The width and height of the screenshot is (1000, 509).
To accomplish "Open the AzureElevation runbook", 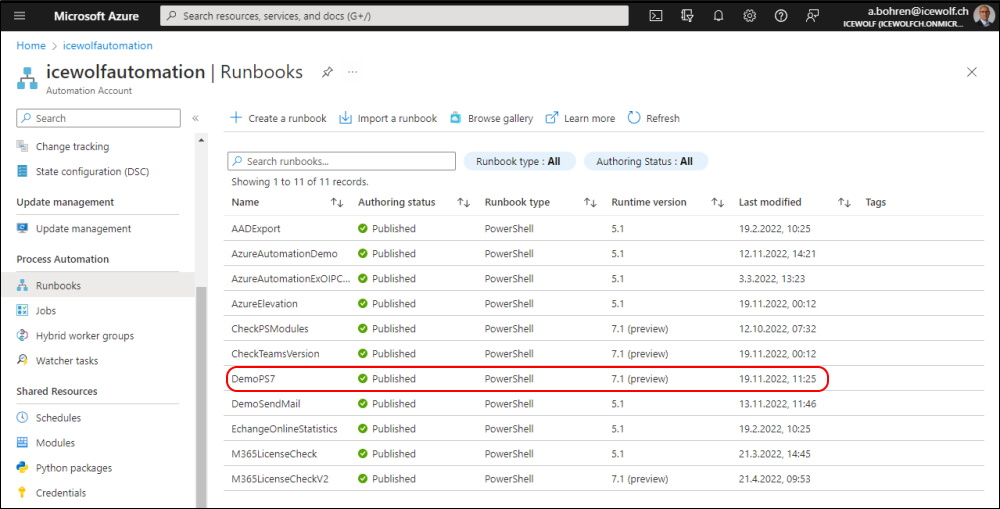I will pyautogui.click(x=264, y=304).
